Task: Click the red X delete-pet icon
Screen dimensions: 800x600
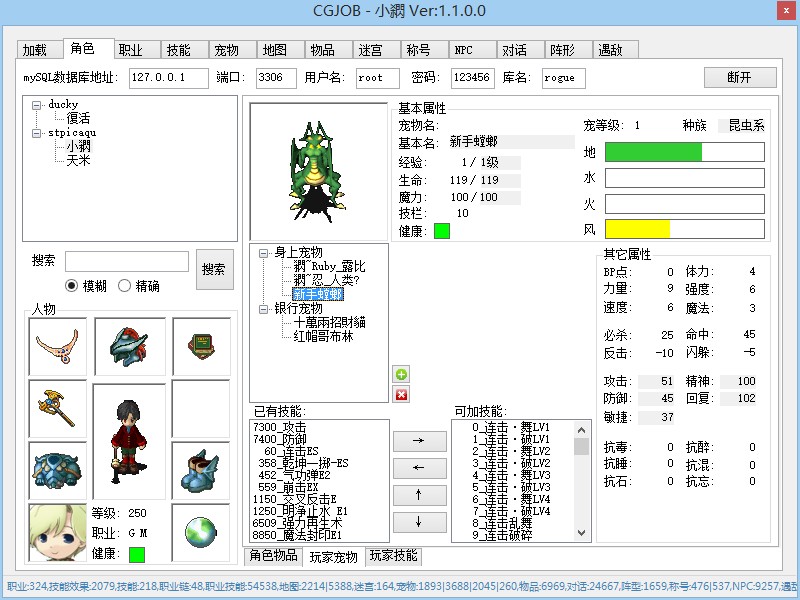Action: point(402,395)
